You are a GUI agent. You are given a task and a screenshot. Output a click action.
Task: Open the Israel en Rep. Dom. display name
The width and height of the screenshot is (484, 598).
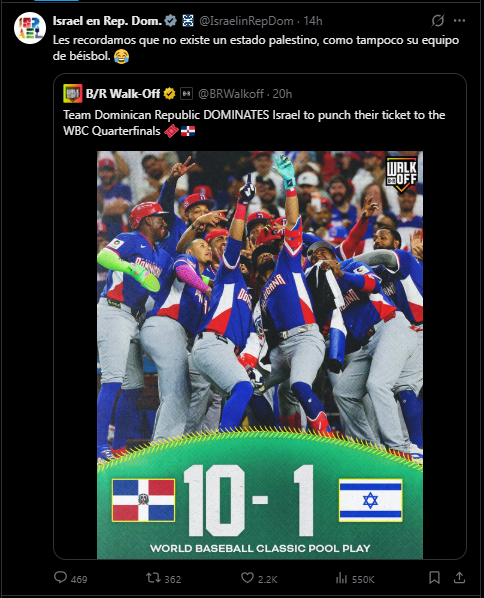(x=108, y=21)
